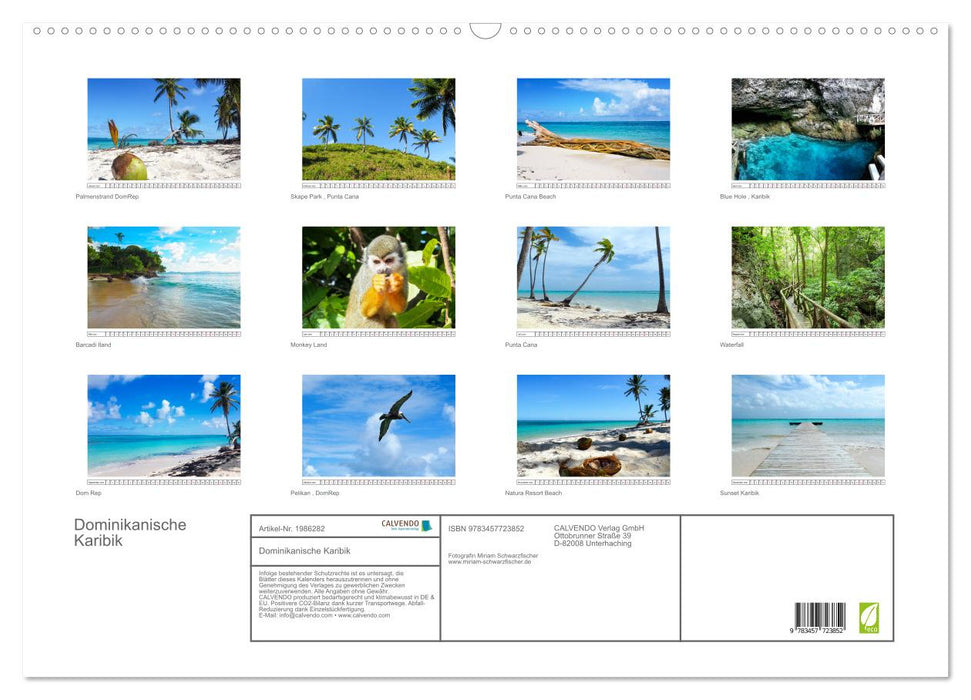Image resolution: width=971 pixels, height=700 pixels.
Task: Select the Monkey Land monkey picture
Action: [378, 277]
